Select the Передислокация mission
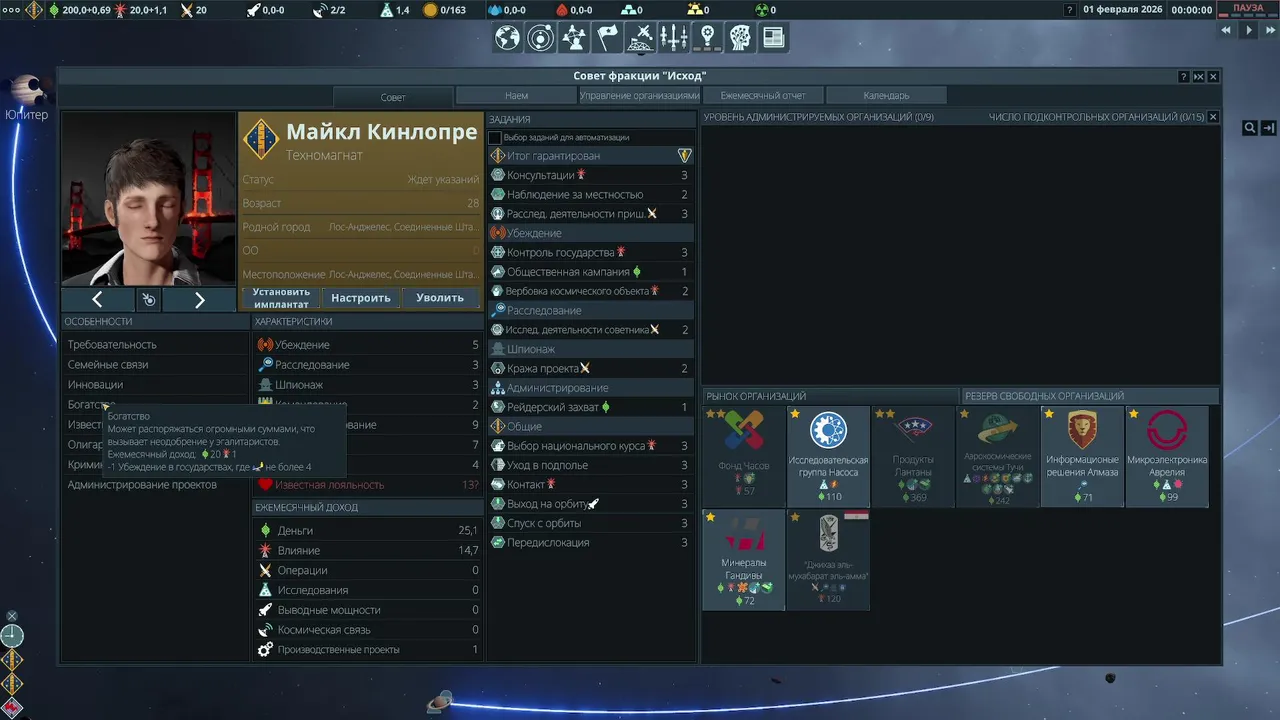This screenshot has height=720, width=1280. point(590,543)
